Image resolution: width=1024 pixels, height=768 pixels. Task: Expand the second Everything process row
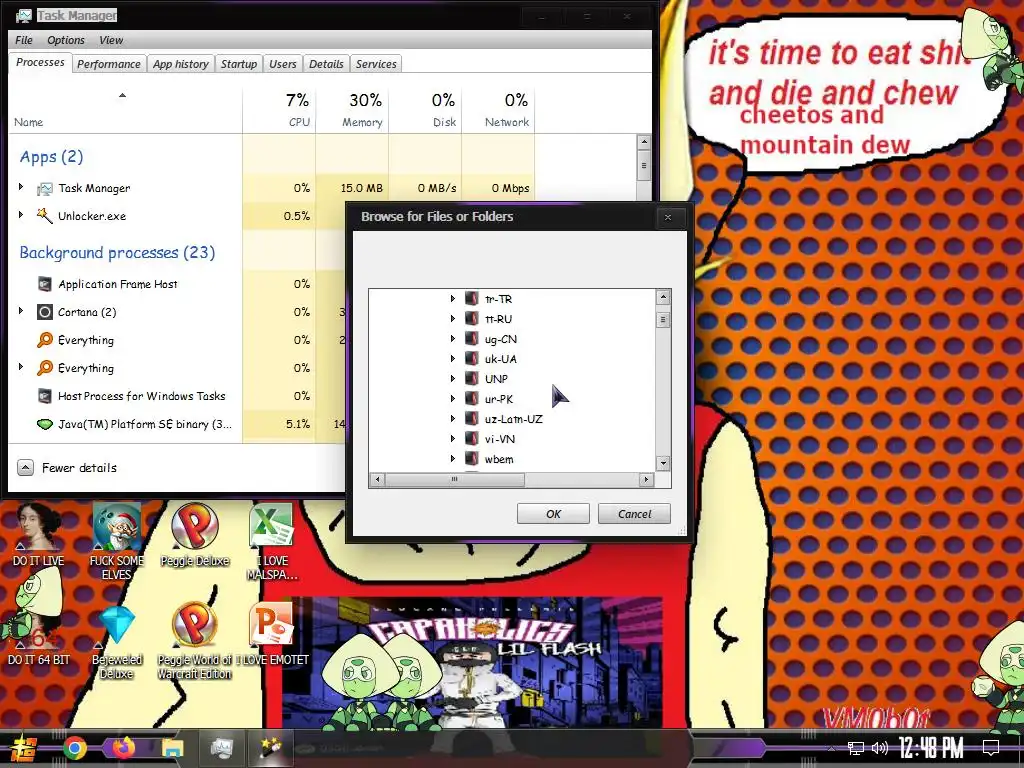pos(21,367)
